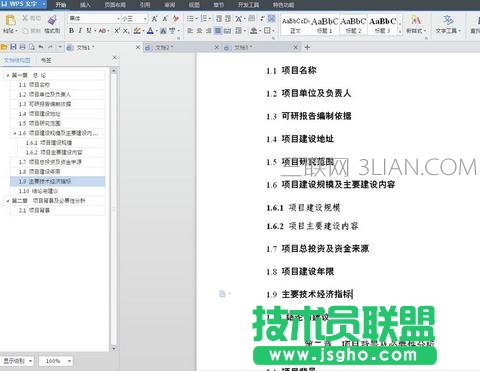Select the 标题 3 heading style
The height and width of the screenshot is (371, 480).
click(x=383, y=25)
